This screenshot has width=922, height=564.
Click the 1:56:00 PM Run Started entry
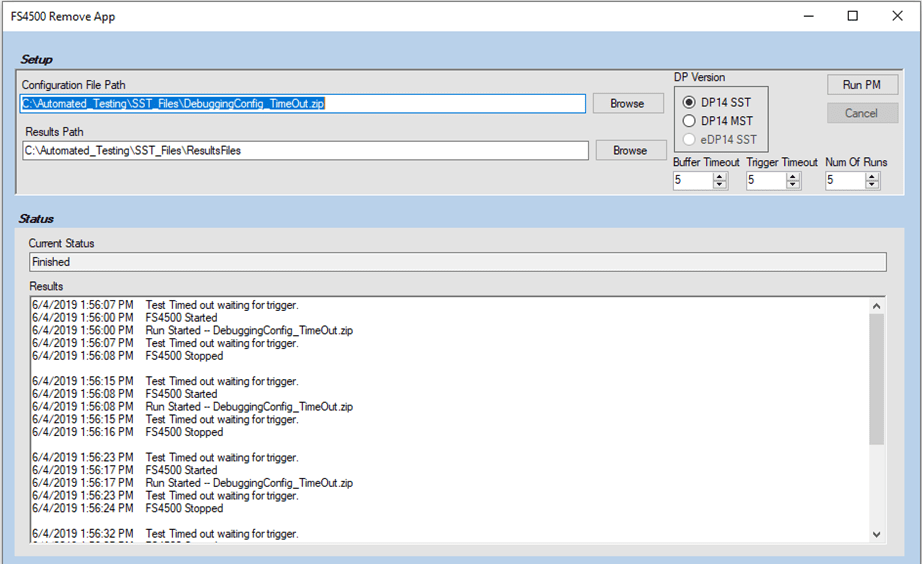click(x=192, y=331)
